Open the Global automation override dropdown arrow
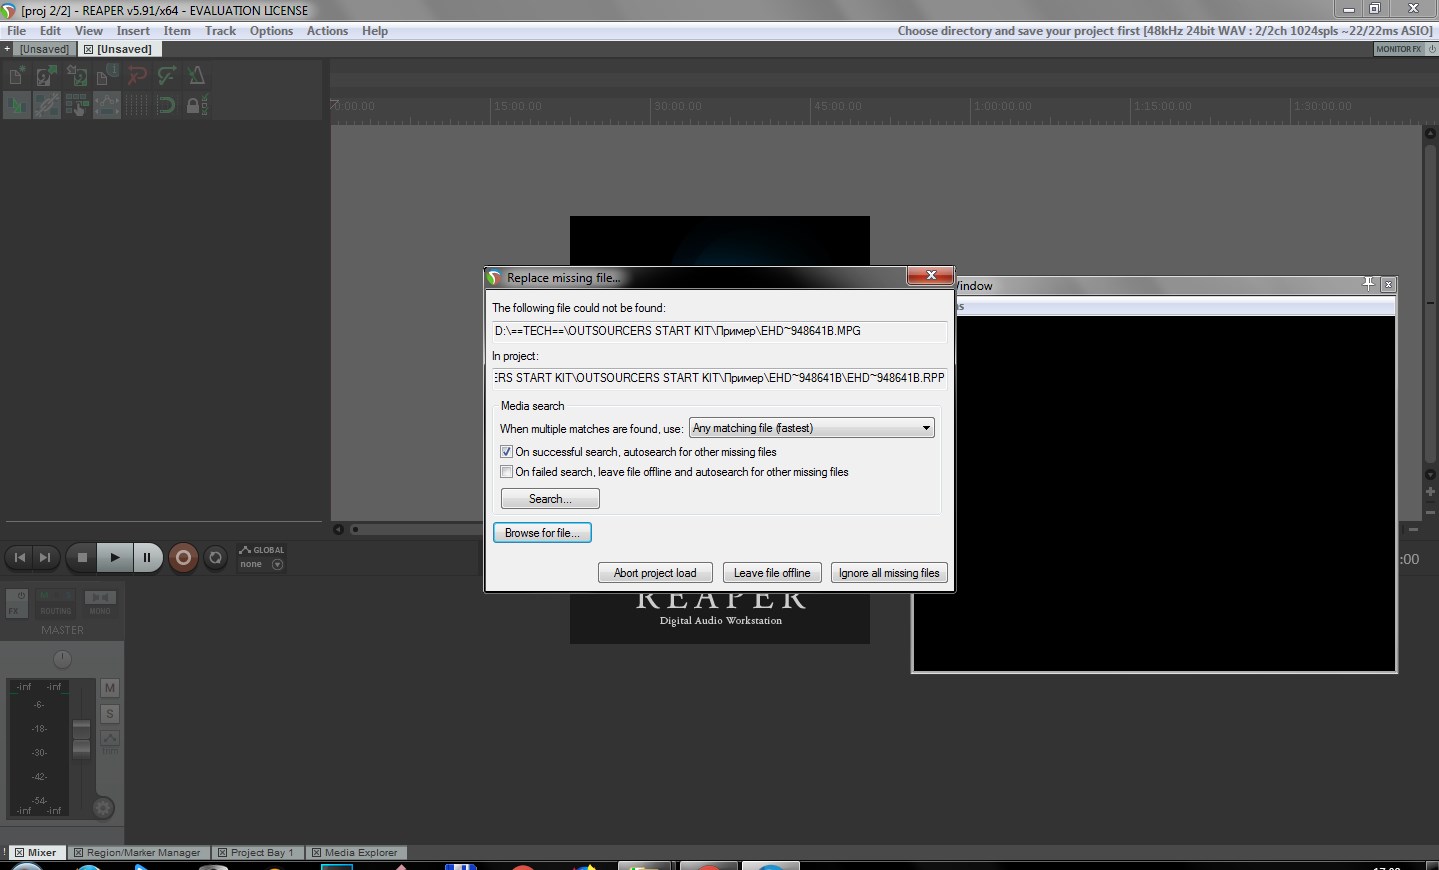Image resolution: width=1439 pixels, height=870 pixels. click(277, 564)
